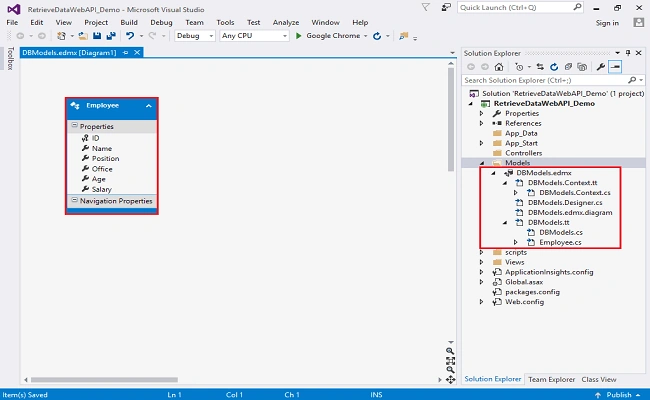Collapse the Properties section of Employee
Image resolution: width=650 pixels, height=400 pixels.
pyautogui.click(x=74, y=126)
